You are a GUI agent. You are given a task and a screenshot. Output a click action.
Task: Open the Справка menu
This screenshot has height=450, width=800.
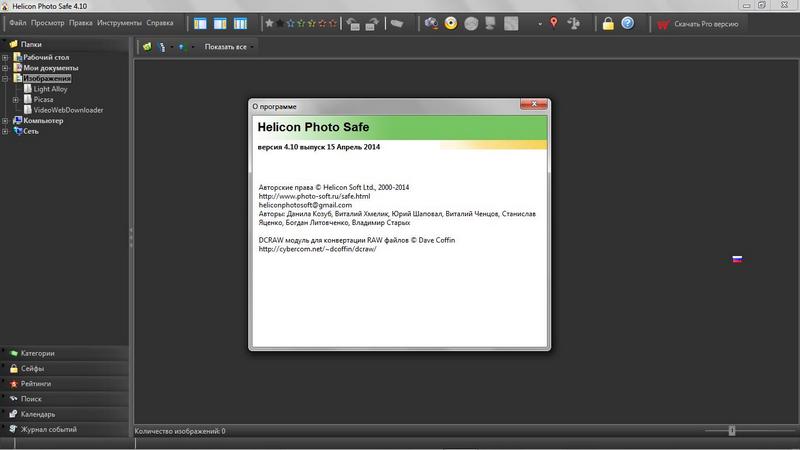pyautogui.click(x=160, y=23)
